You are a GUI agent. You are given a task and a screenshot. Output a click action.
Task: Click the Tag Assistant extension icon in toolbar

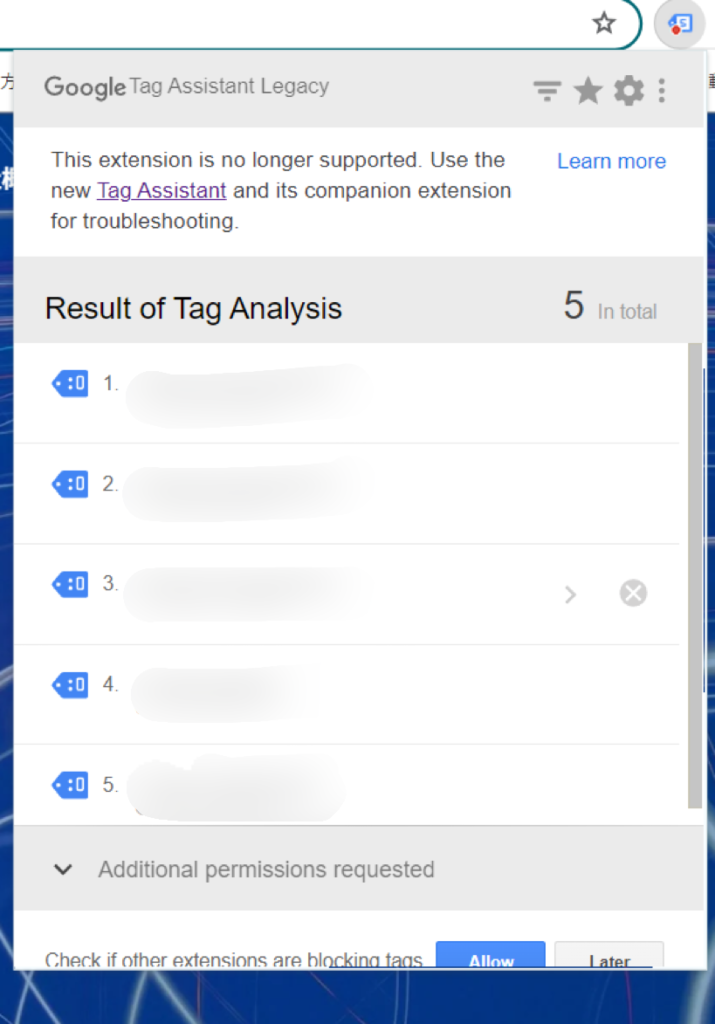click(x=680, y=24)
